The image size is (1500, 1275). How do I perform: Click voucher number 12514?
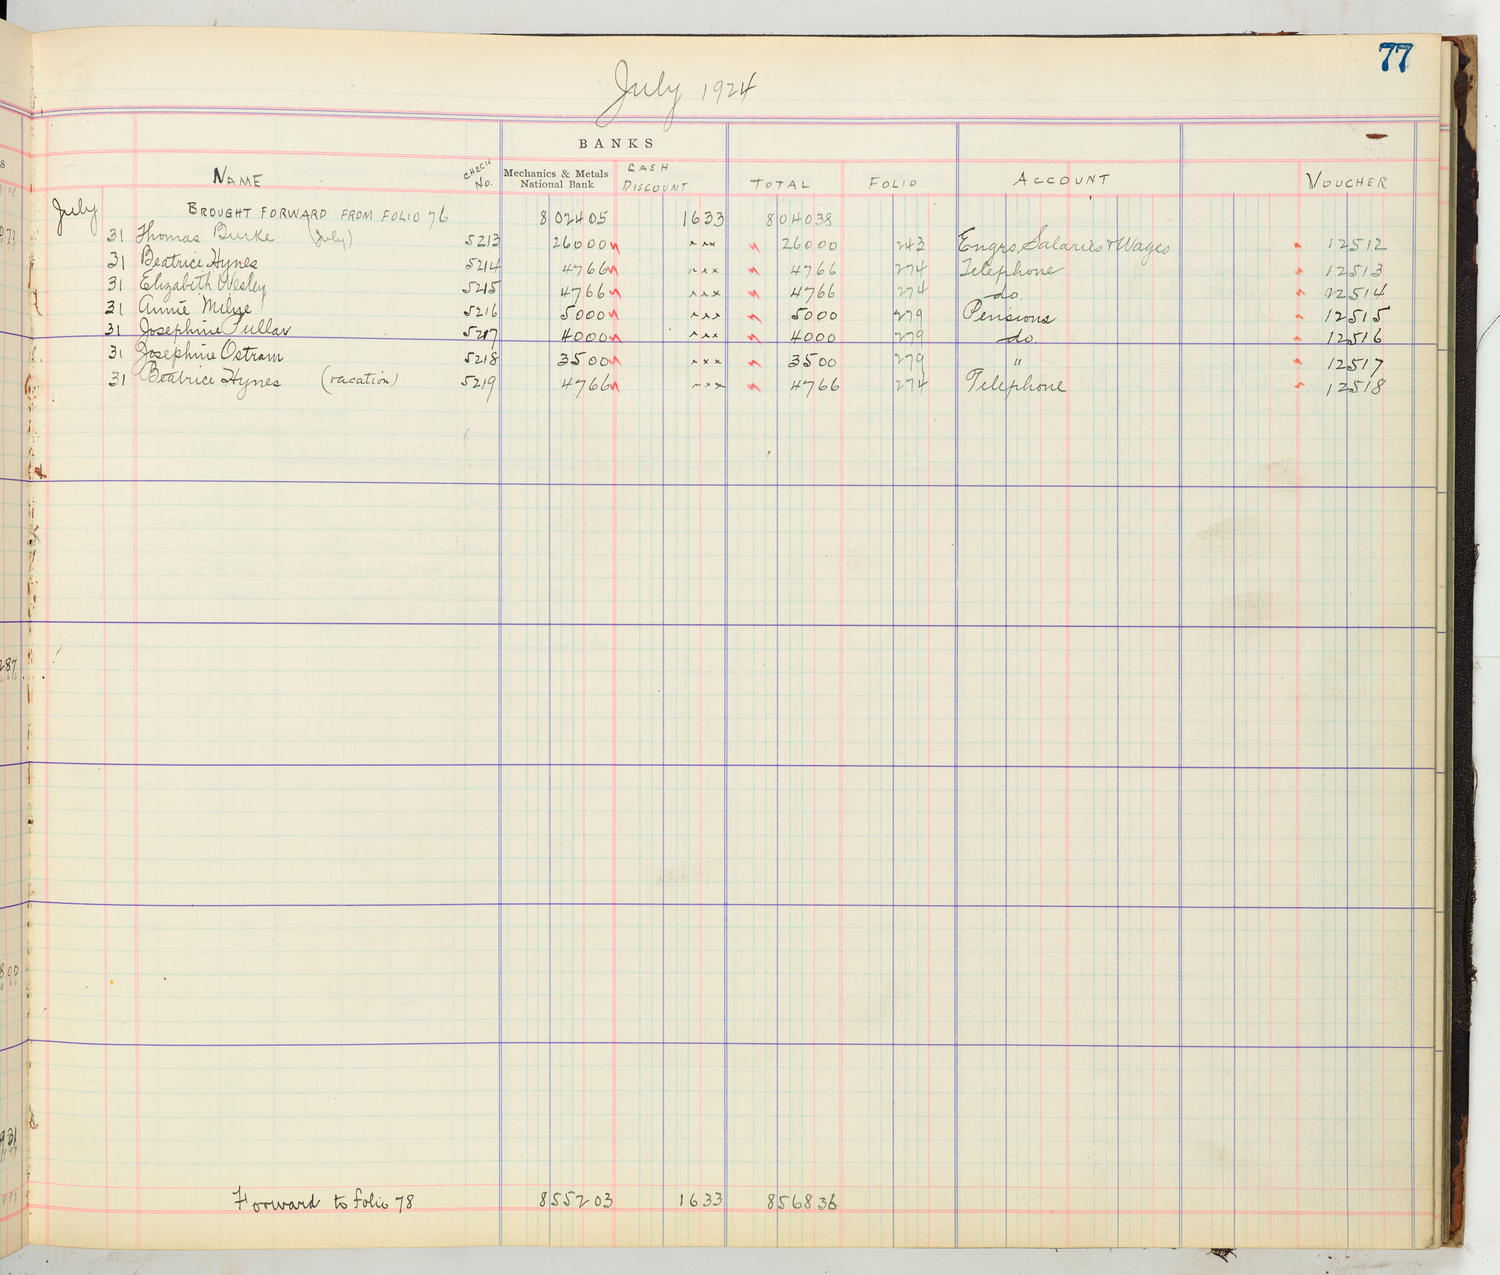[x=1355, y=293]
